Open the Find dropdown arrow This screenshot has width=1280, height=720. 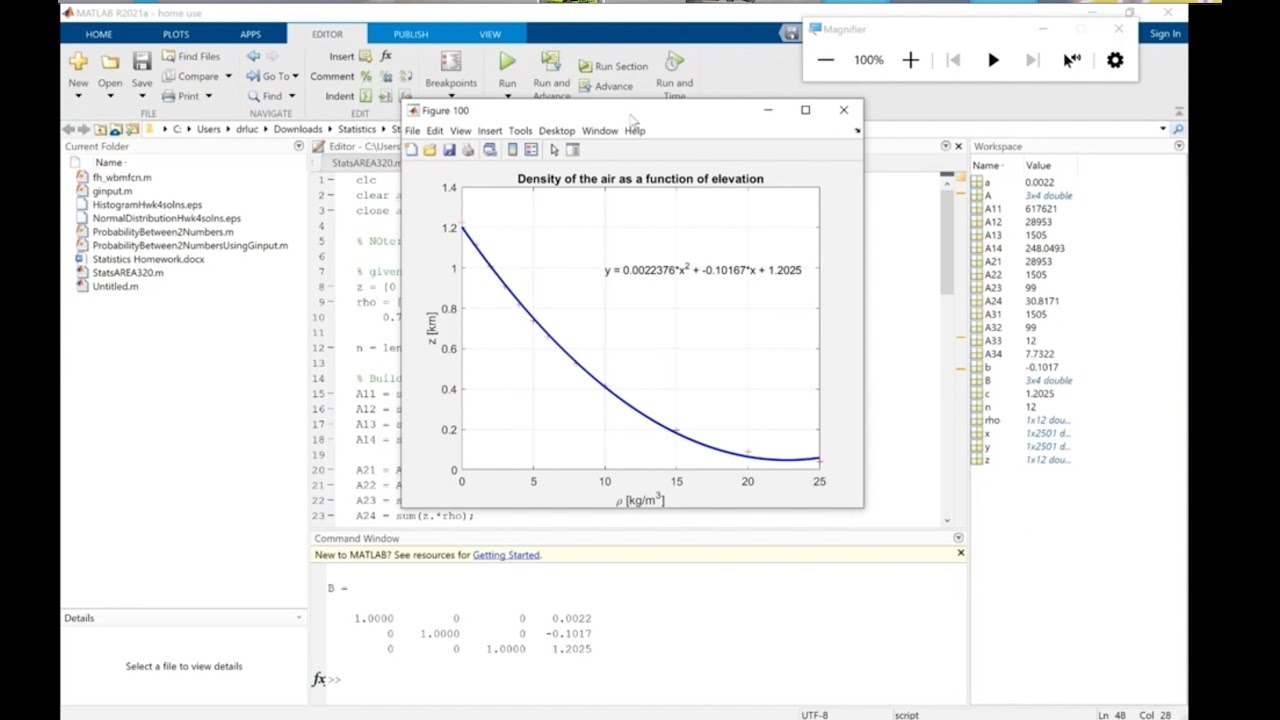292,96
